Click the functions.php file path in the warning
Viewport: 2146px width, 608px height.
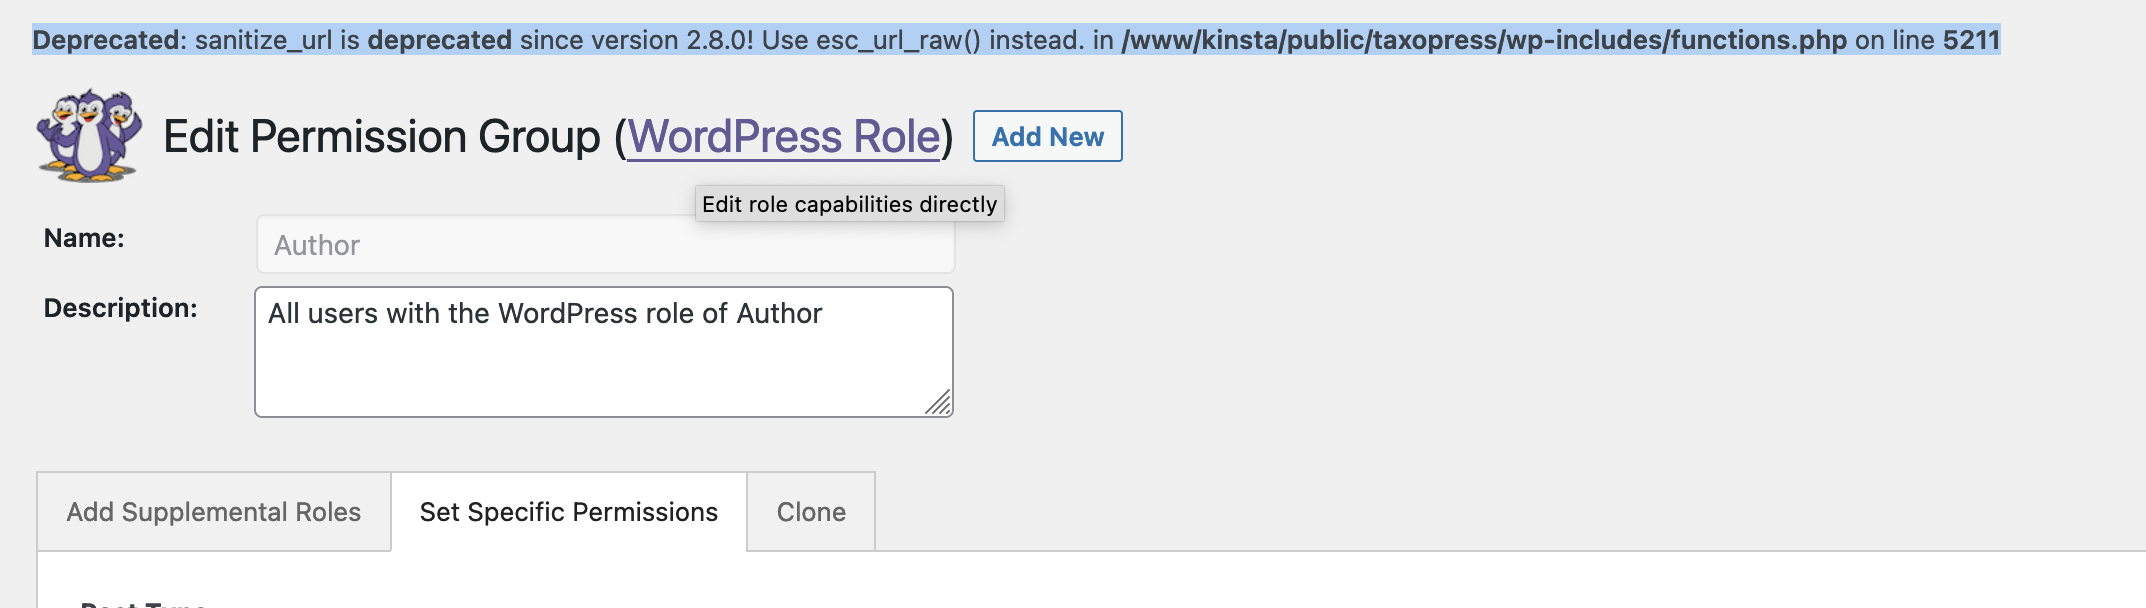pyautogui.click(x=1486, y=40)
